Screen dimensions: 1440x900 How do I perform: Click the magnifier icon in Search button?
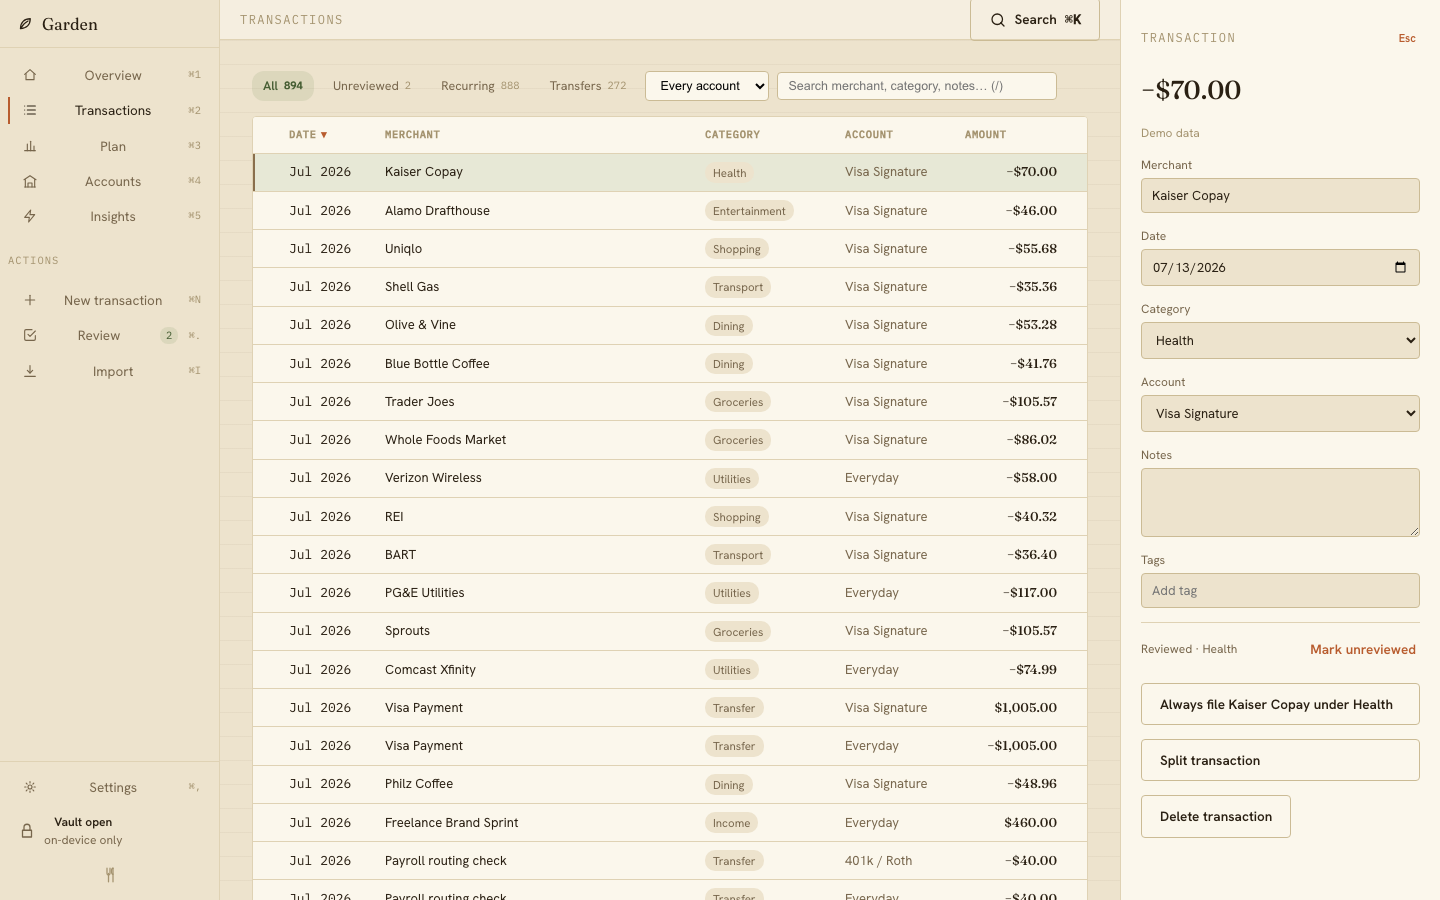pos(998,20)
